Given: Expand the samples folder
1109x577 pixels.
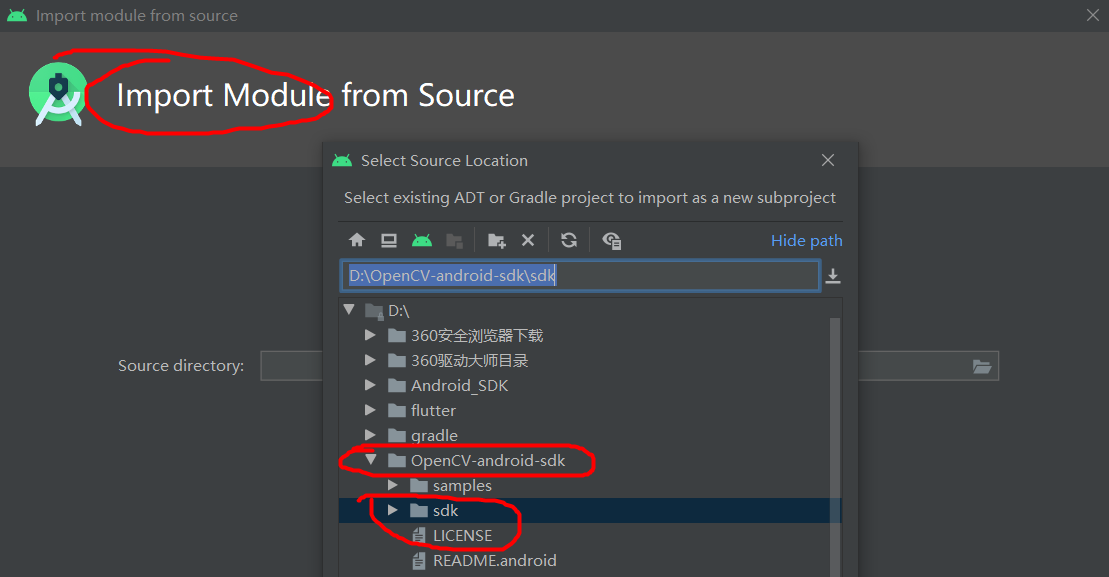Looking at the screenshot, I should point(393,485).
